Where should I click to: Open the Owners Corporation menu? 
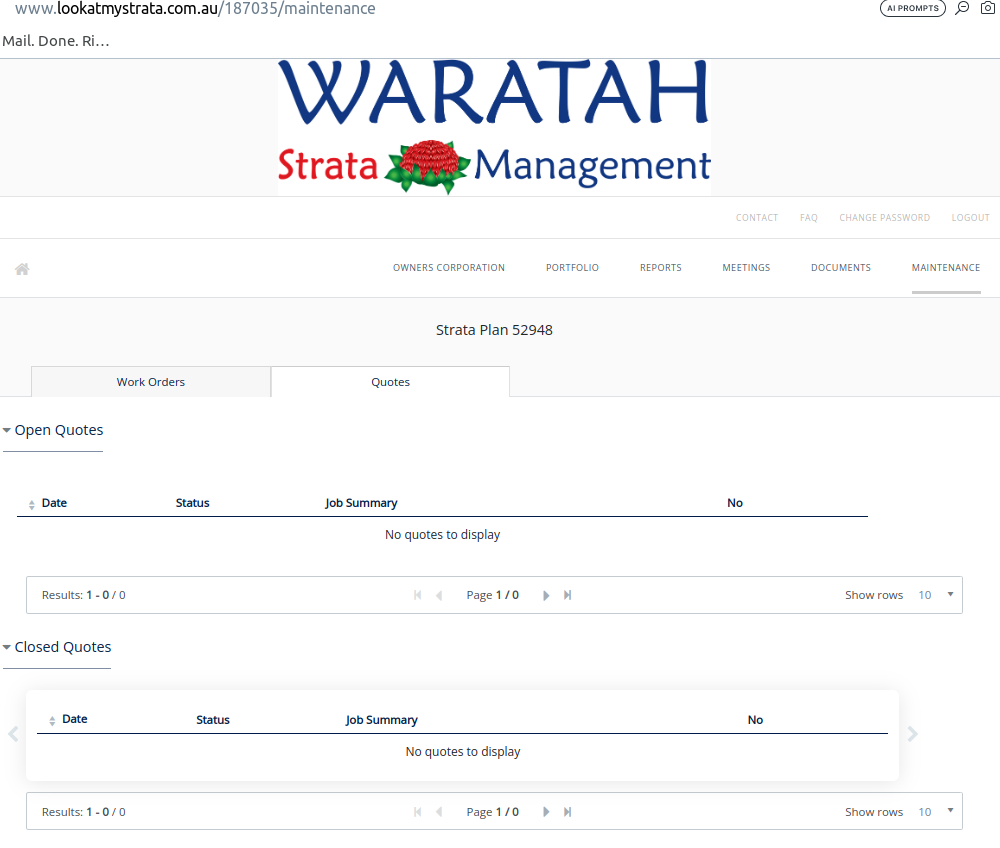pyautogui.click(x=448, y=268)
